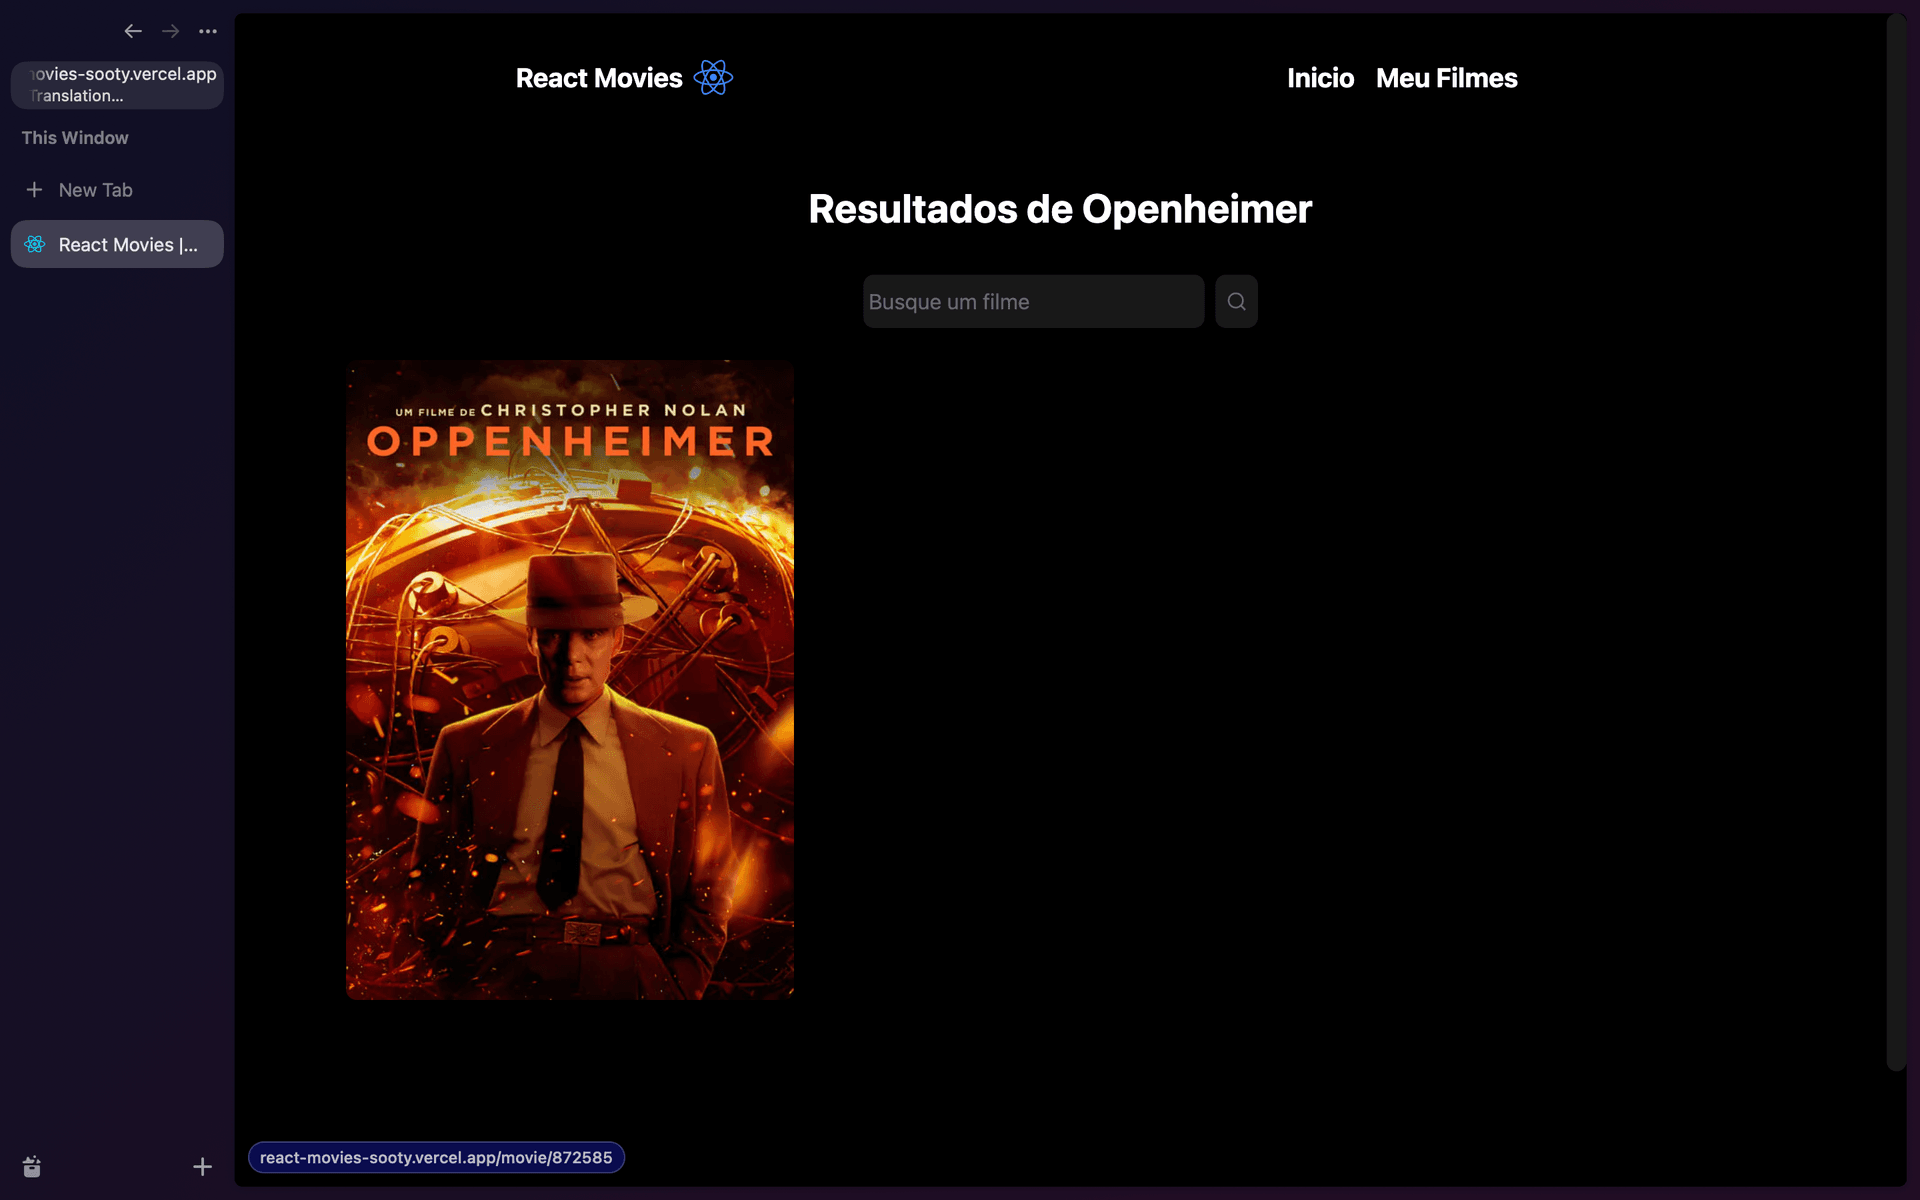Click the This Window section label
The image size is (1920, 1200).
75,138
